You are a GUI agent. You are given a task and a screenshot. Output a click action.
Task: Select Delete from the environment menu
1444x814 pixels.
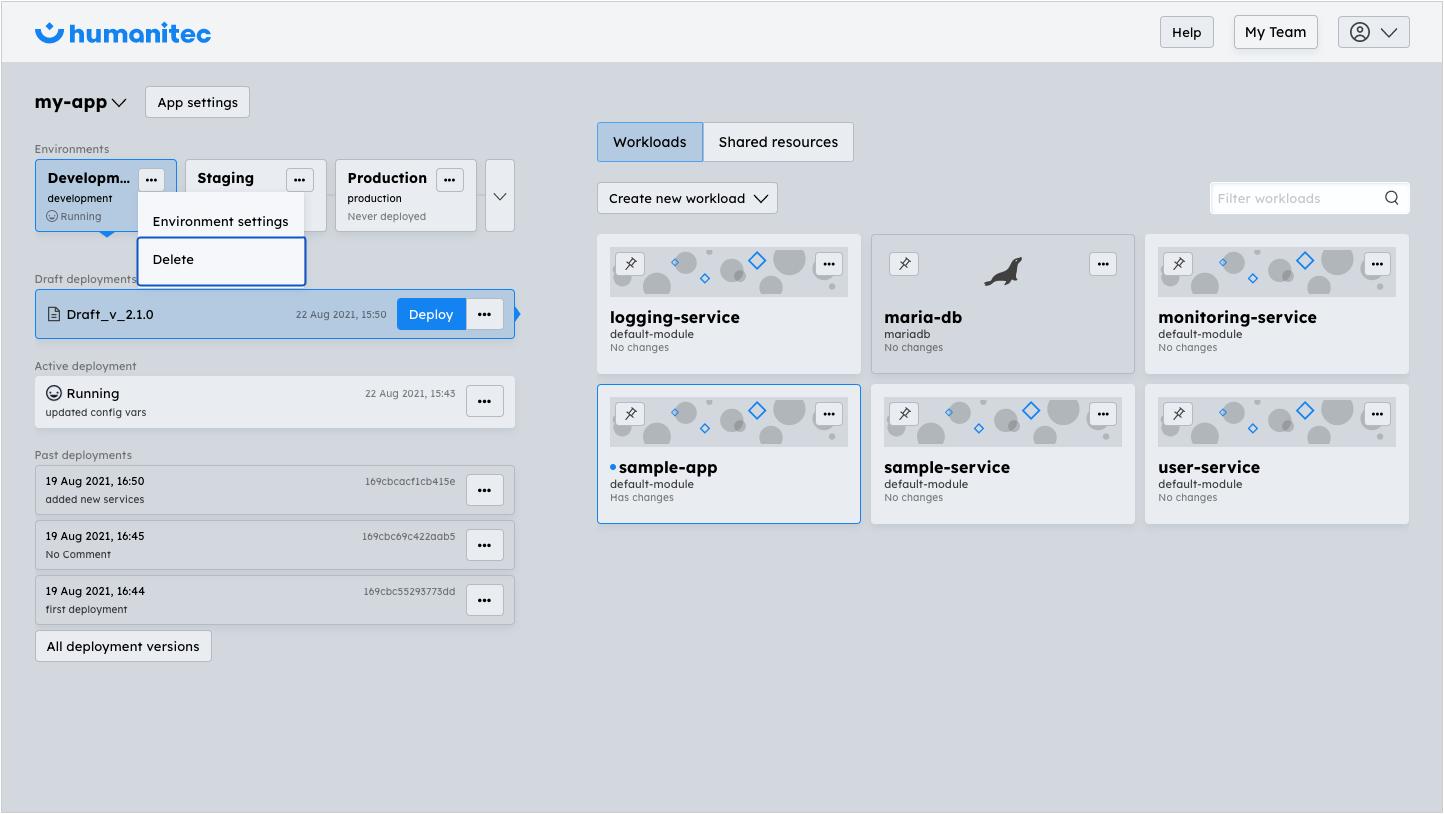coord(221,260)
